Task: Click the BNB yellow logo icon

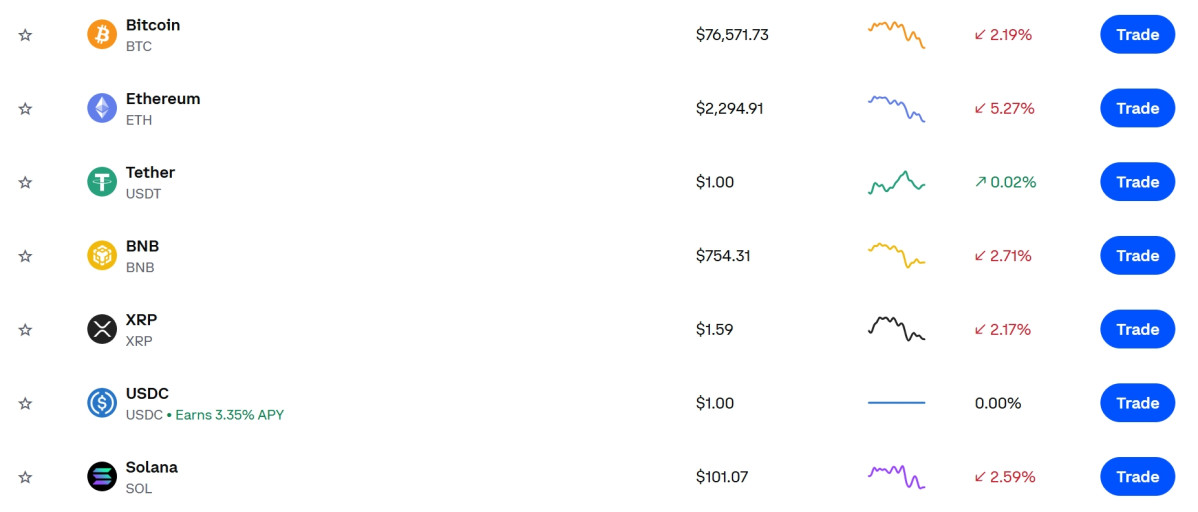Action: click(102, 256)
